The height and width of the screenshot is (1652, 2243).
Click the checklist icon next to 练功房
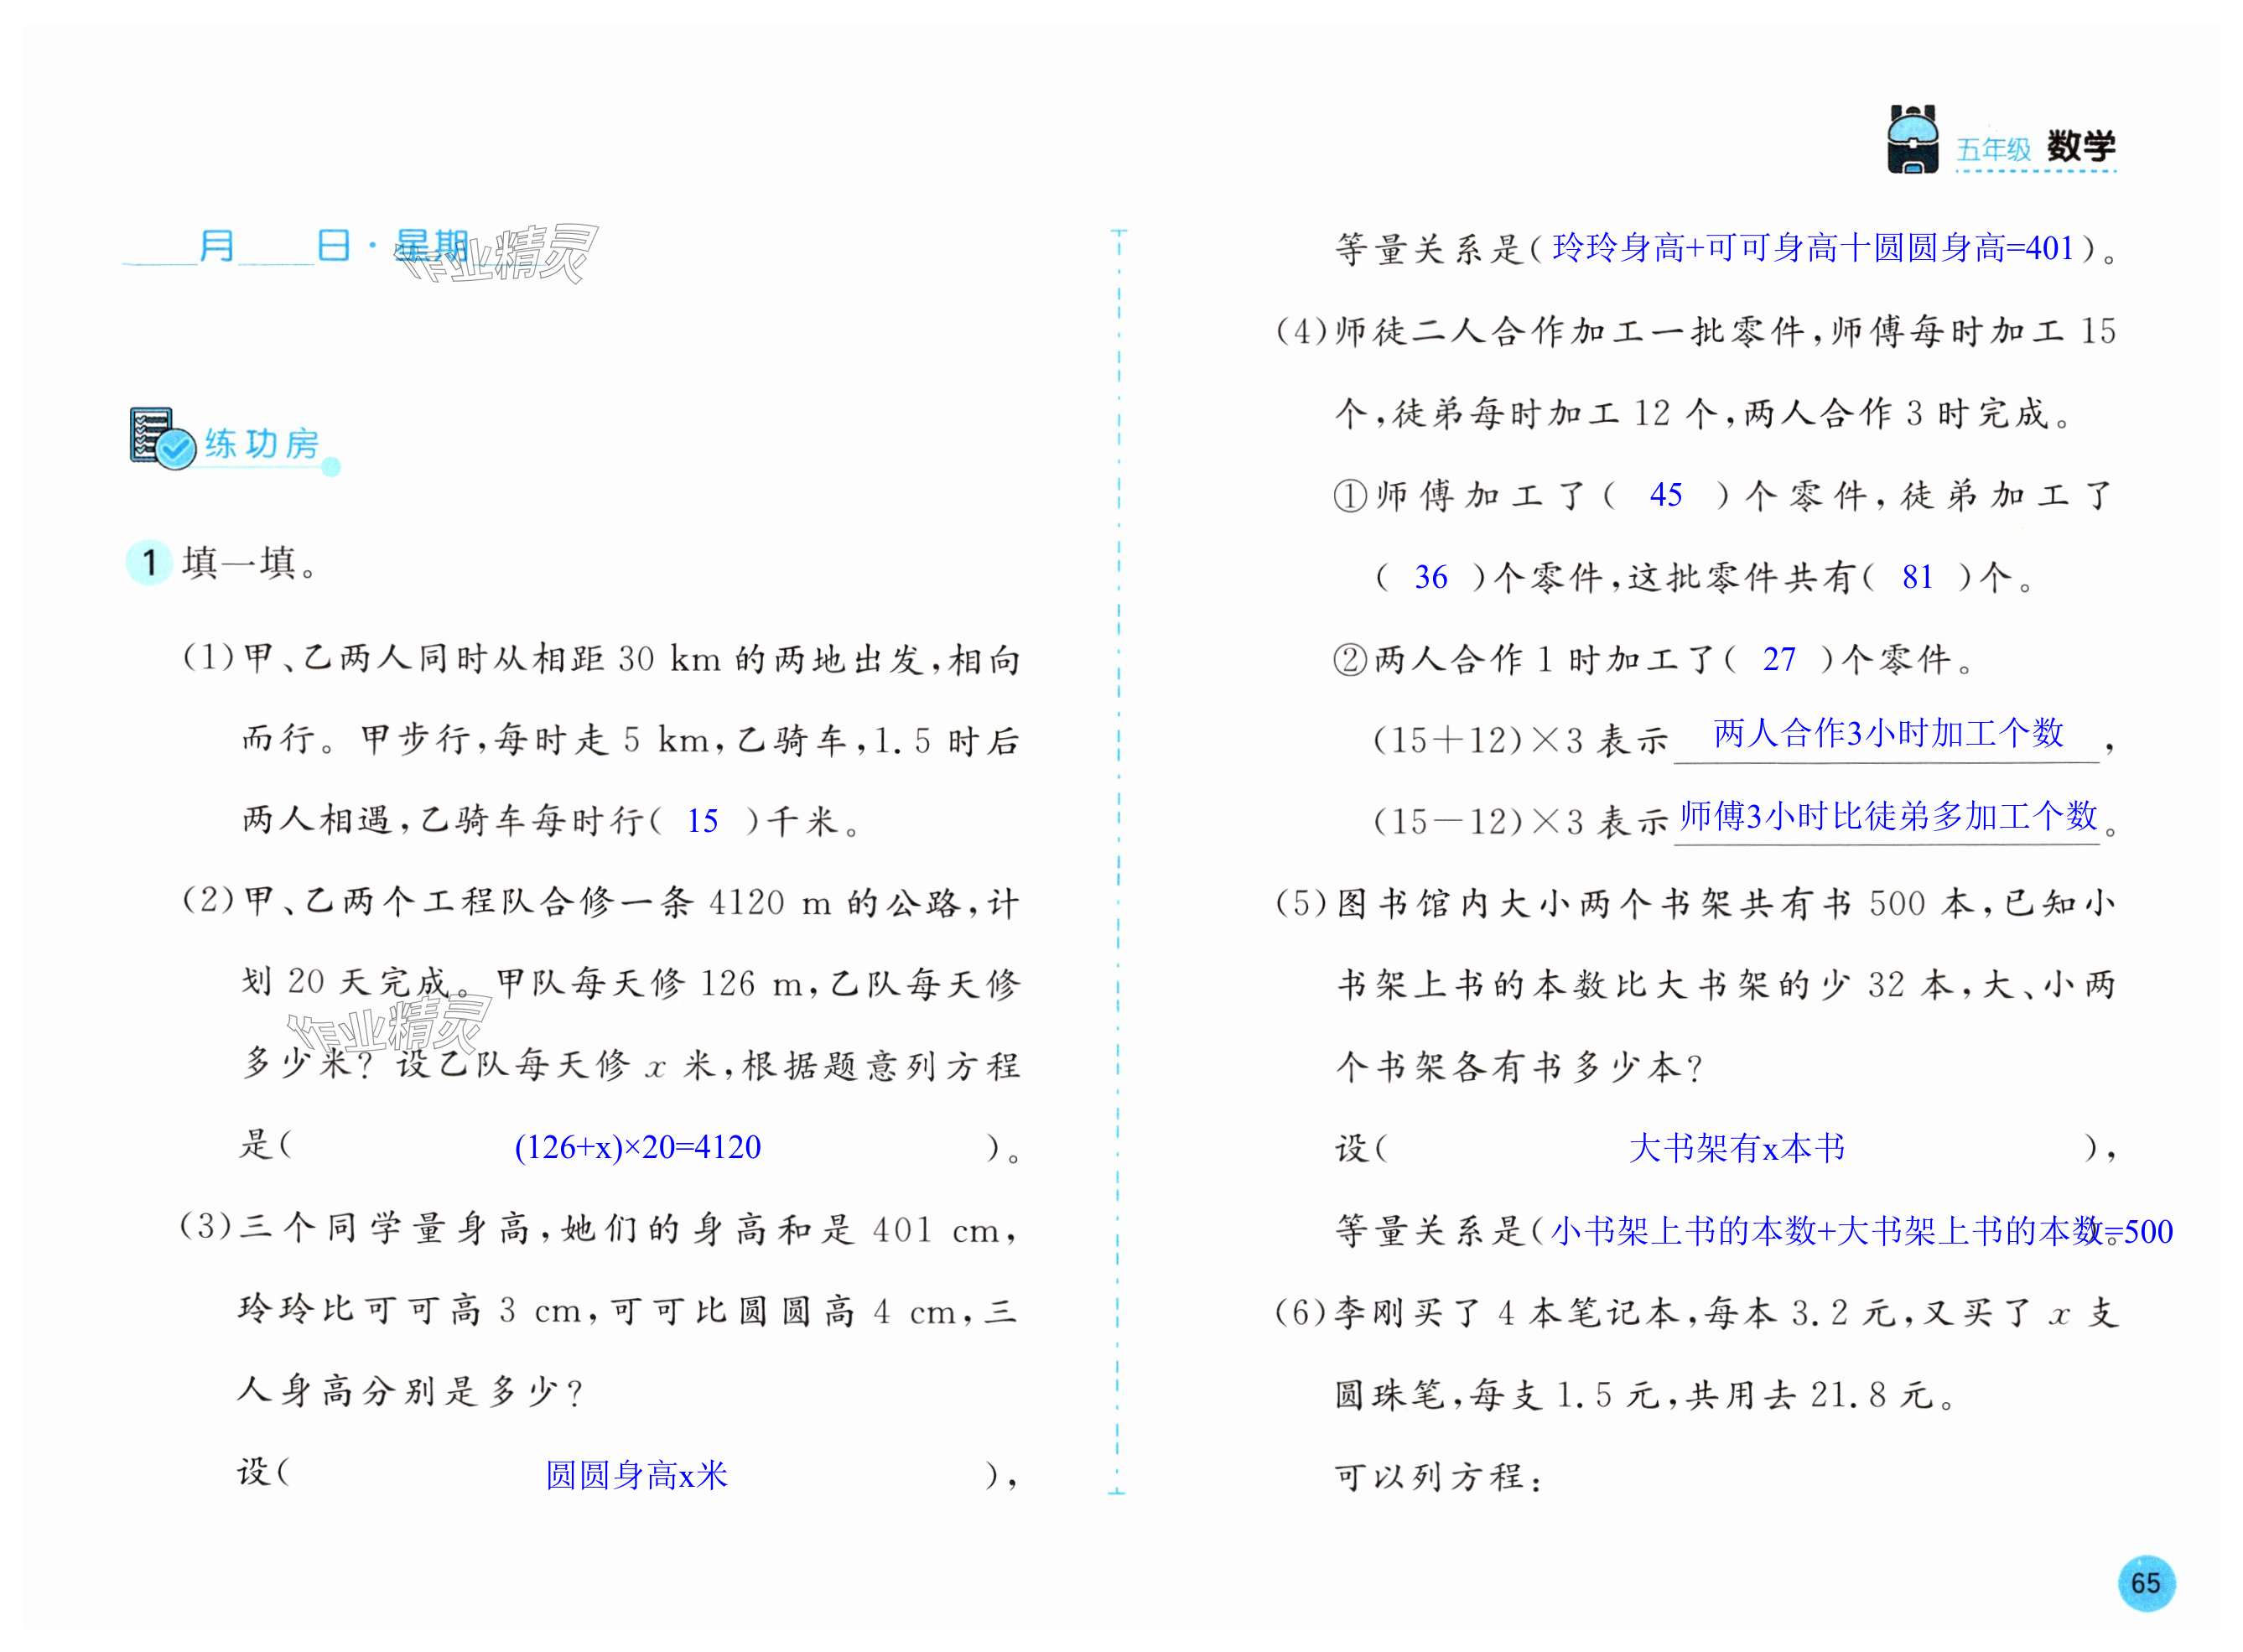[160, 438]
